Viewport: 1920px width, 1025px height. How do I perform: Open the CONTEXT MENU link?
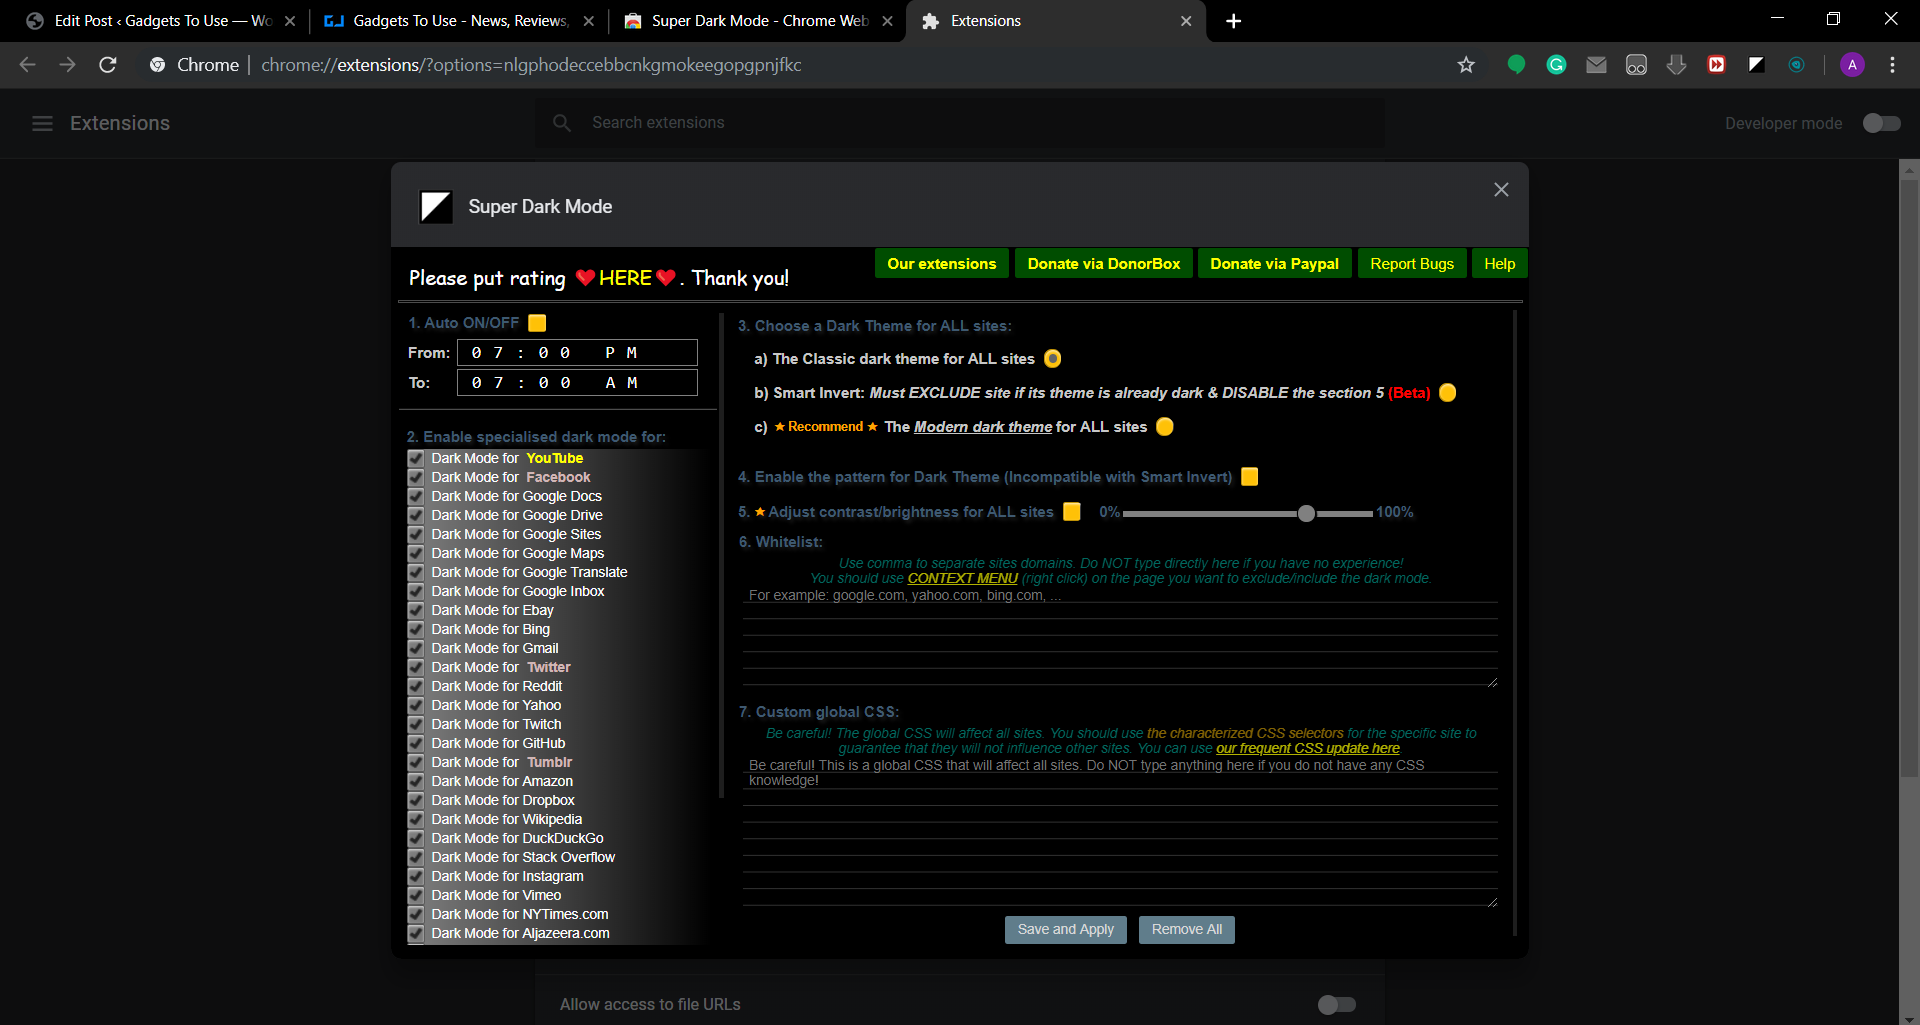click(x=962, y=578)
